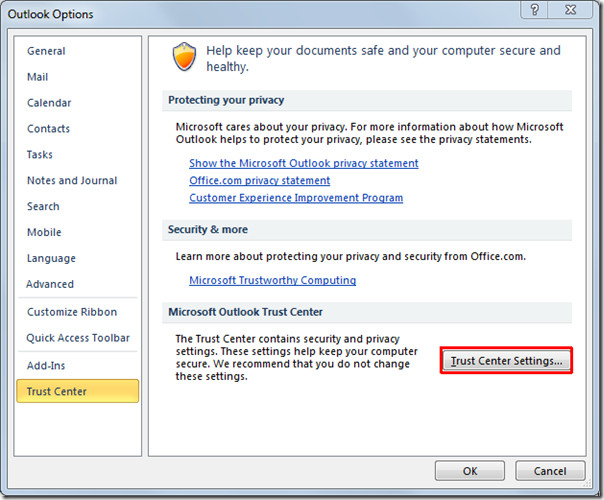Click the Outlook Options title text

(x=50, y=14)
